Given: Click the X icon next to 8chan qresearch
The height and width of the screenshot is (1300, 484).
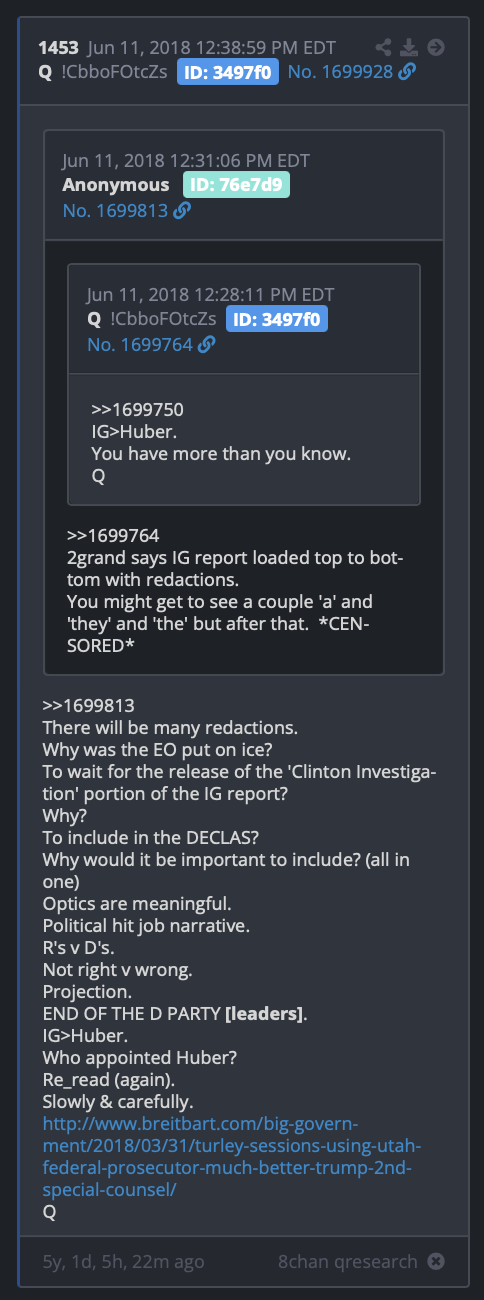Looking at the screenshot, I should tap(436, 1261).
